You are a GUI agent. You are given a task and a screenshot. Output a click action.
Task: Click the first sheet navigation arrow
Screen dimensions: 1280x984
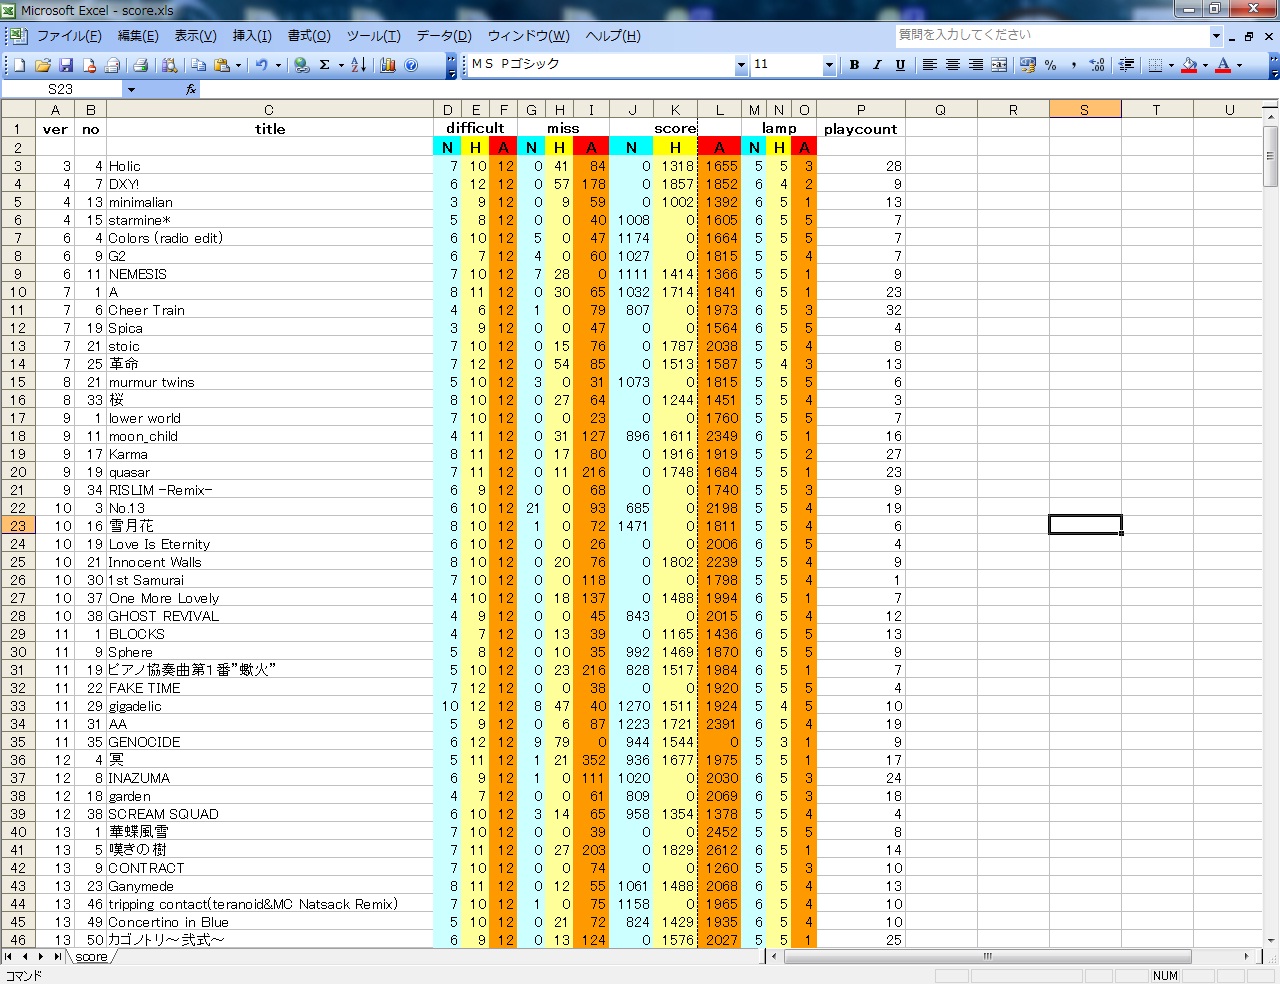pos(9,957)
